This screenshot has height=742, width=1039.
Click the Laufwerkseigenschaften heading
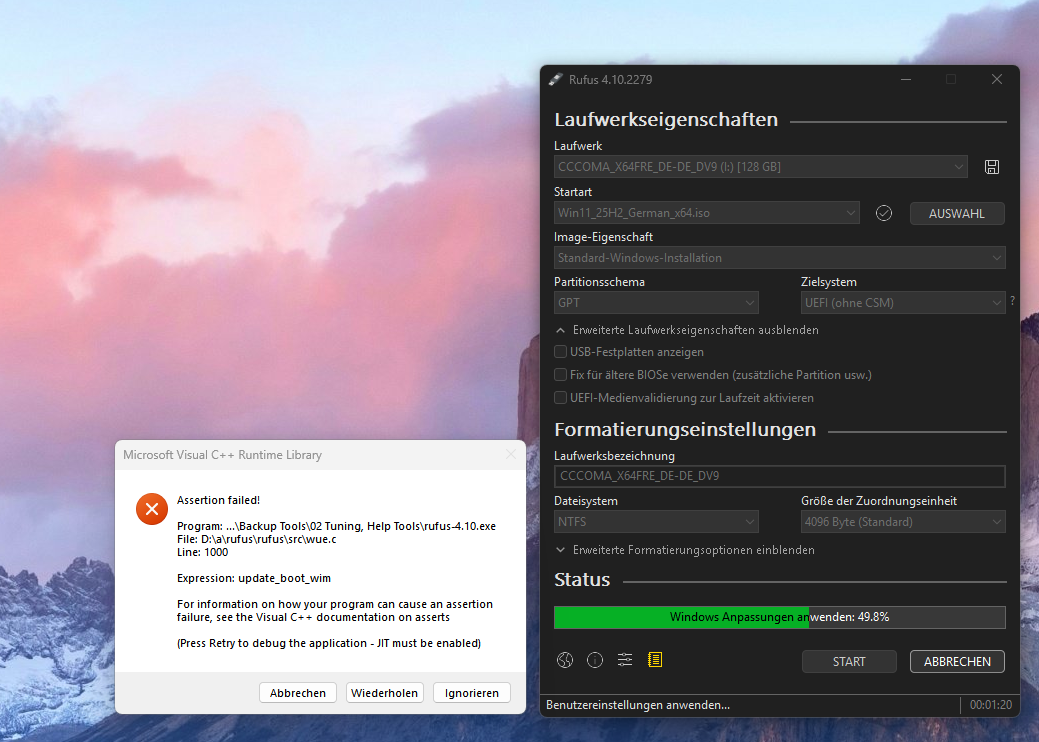pyautogui.click(x=666, y=119)
